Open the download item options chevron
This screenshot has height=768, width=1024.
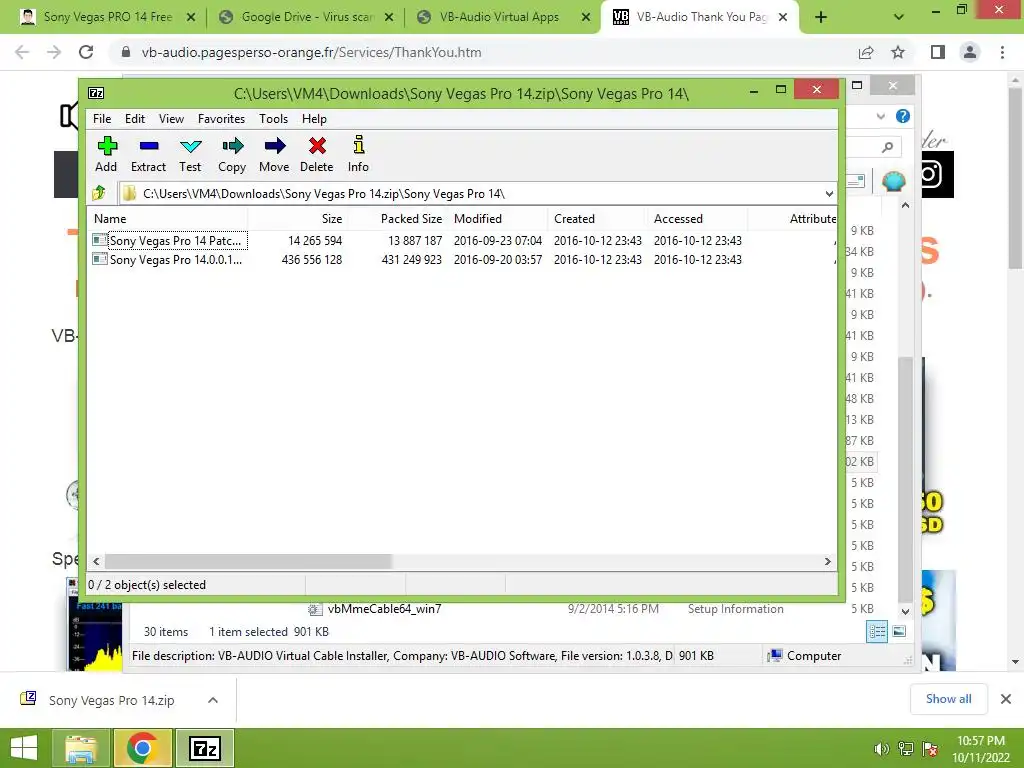(212, 700)
